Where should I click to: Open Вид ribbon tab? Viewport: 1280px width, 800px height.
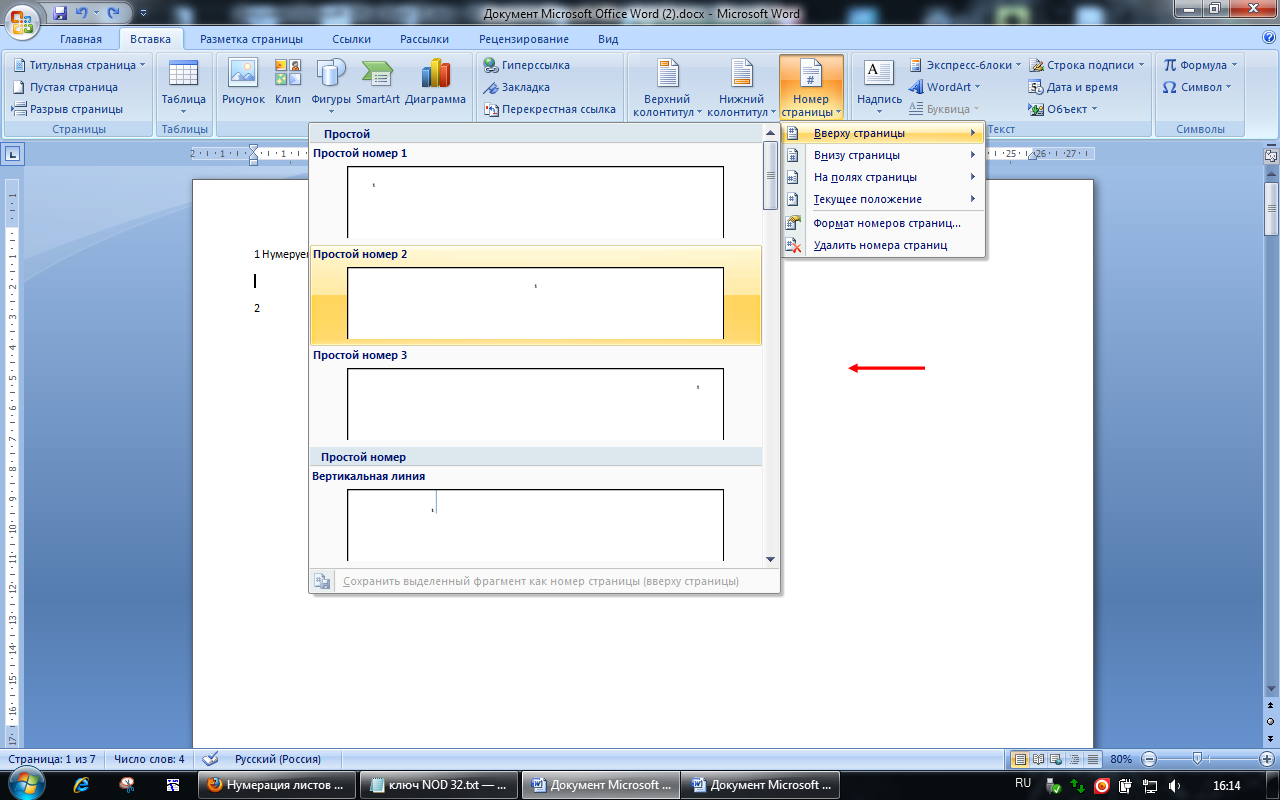[x=608, y=39]
